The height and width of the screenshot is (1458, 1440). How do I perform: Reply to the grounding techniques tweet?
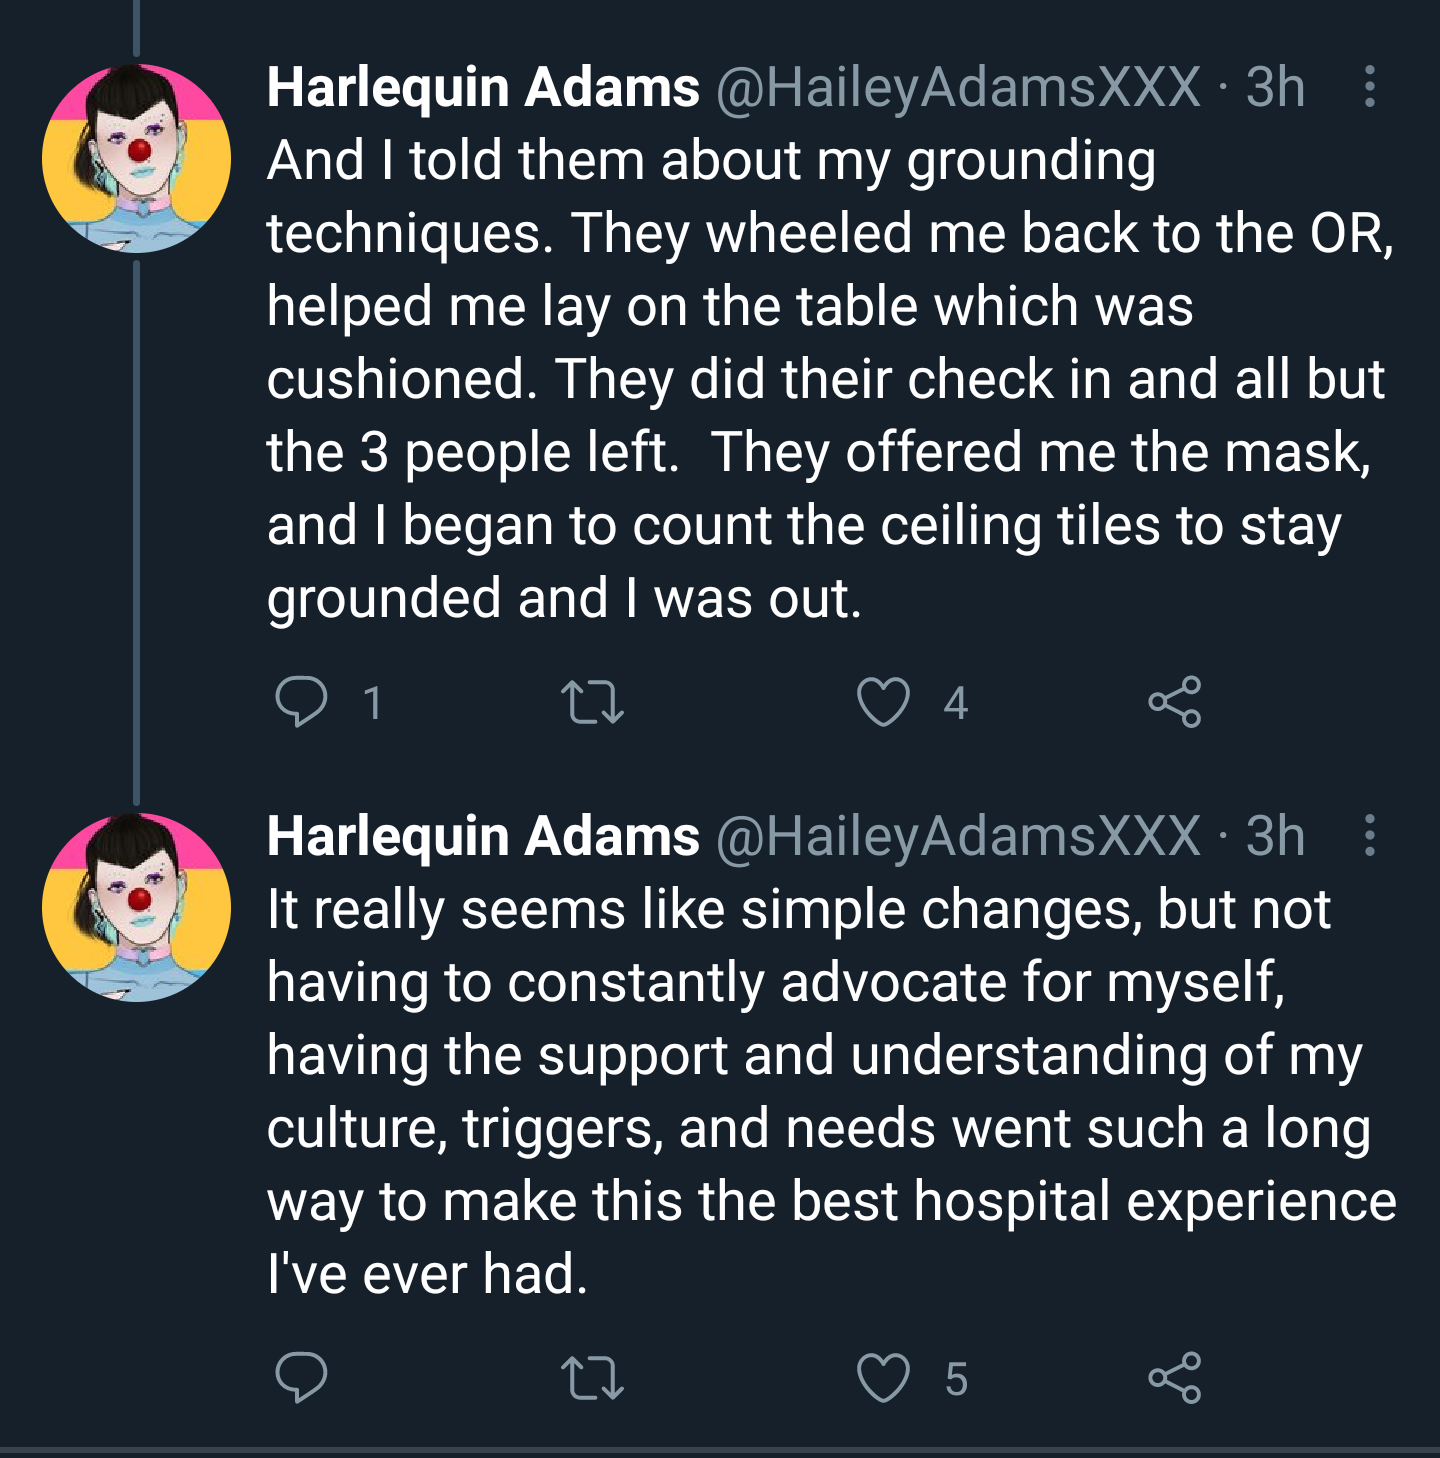[x=301, y=702]
